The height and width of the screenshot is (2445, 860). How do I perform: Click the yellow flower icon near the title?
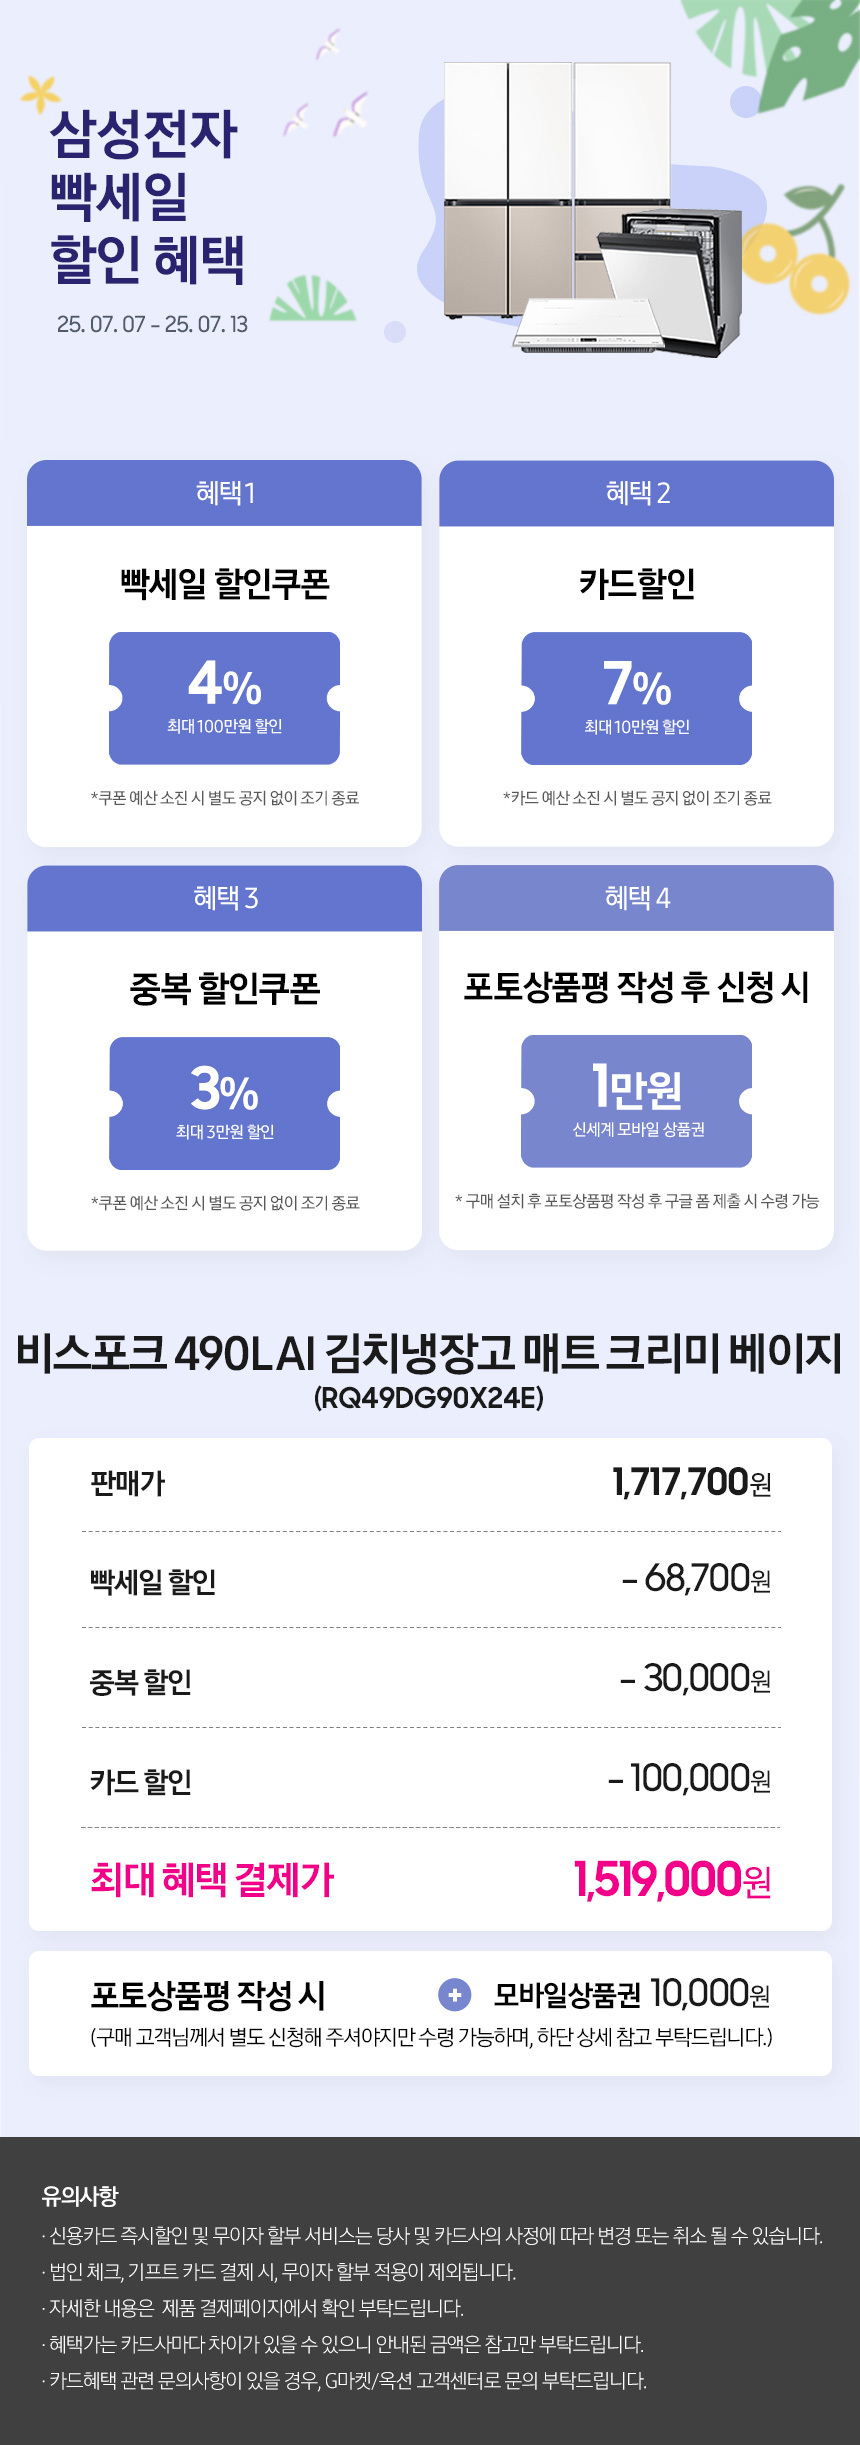[x=40, y=94]
